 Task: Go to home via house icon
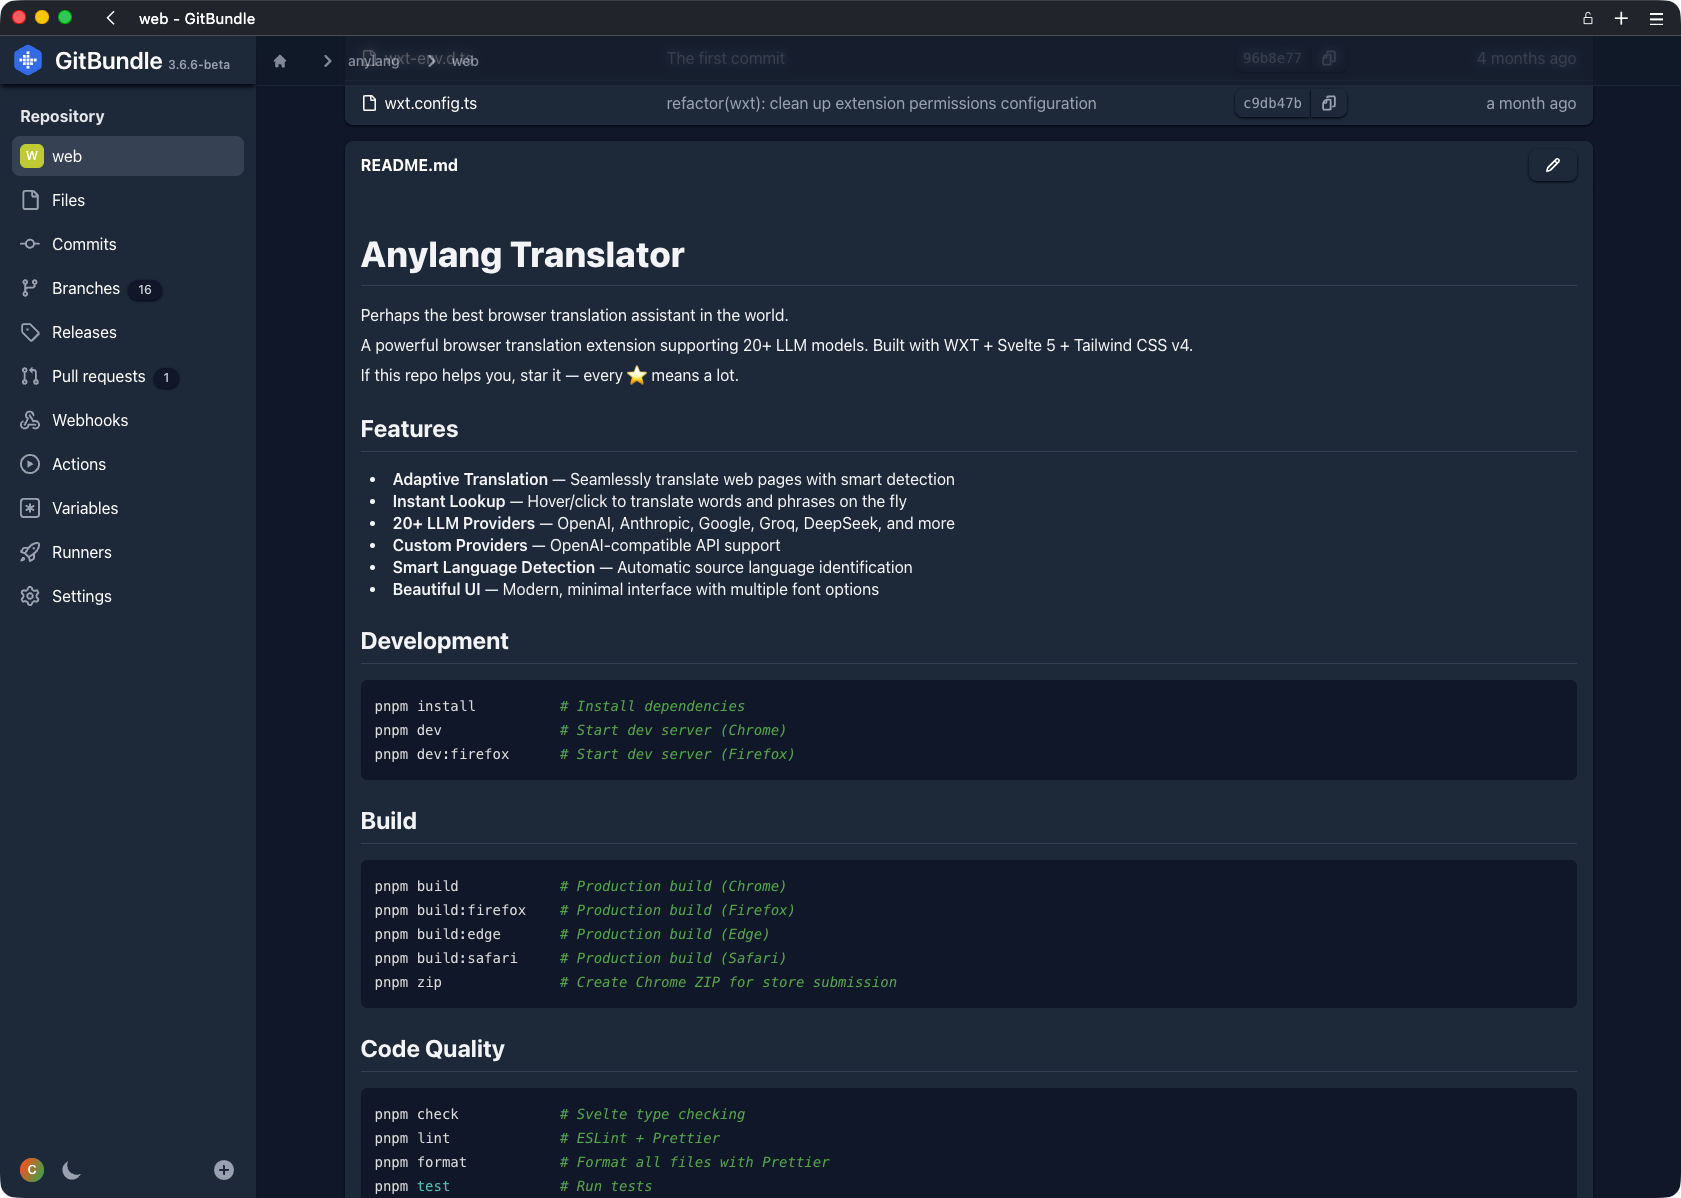pos(280,61)
